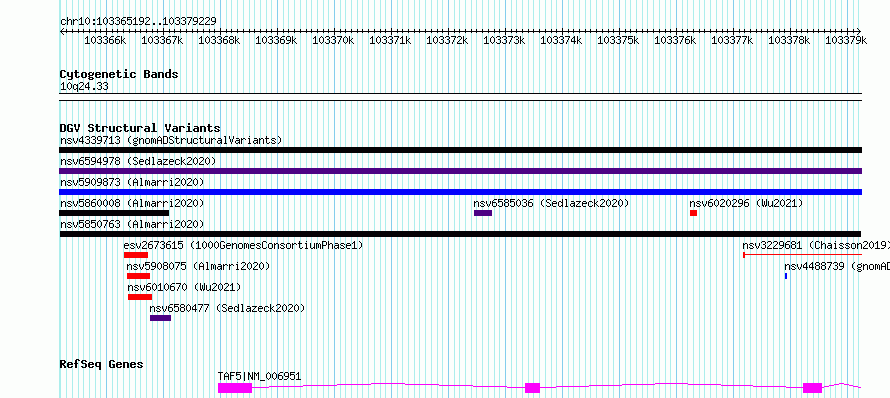The width and height of the screenshot is (890, 398).
Task: Click the nsv6585036 Sedlazeck2020 label
Action: [x=552, y=203]
